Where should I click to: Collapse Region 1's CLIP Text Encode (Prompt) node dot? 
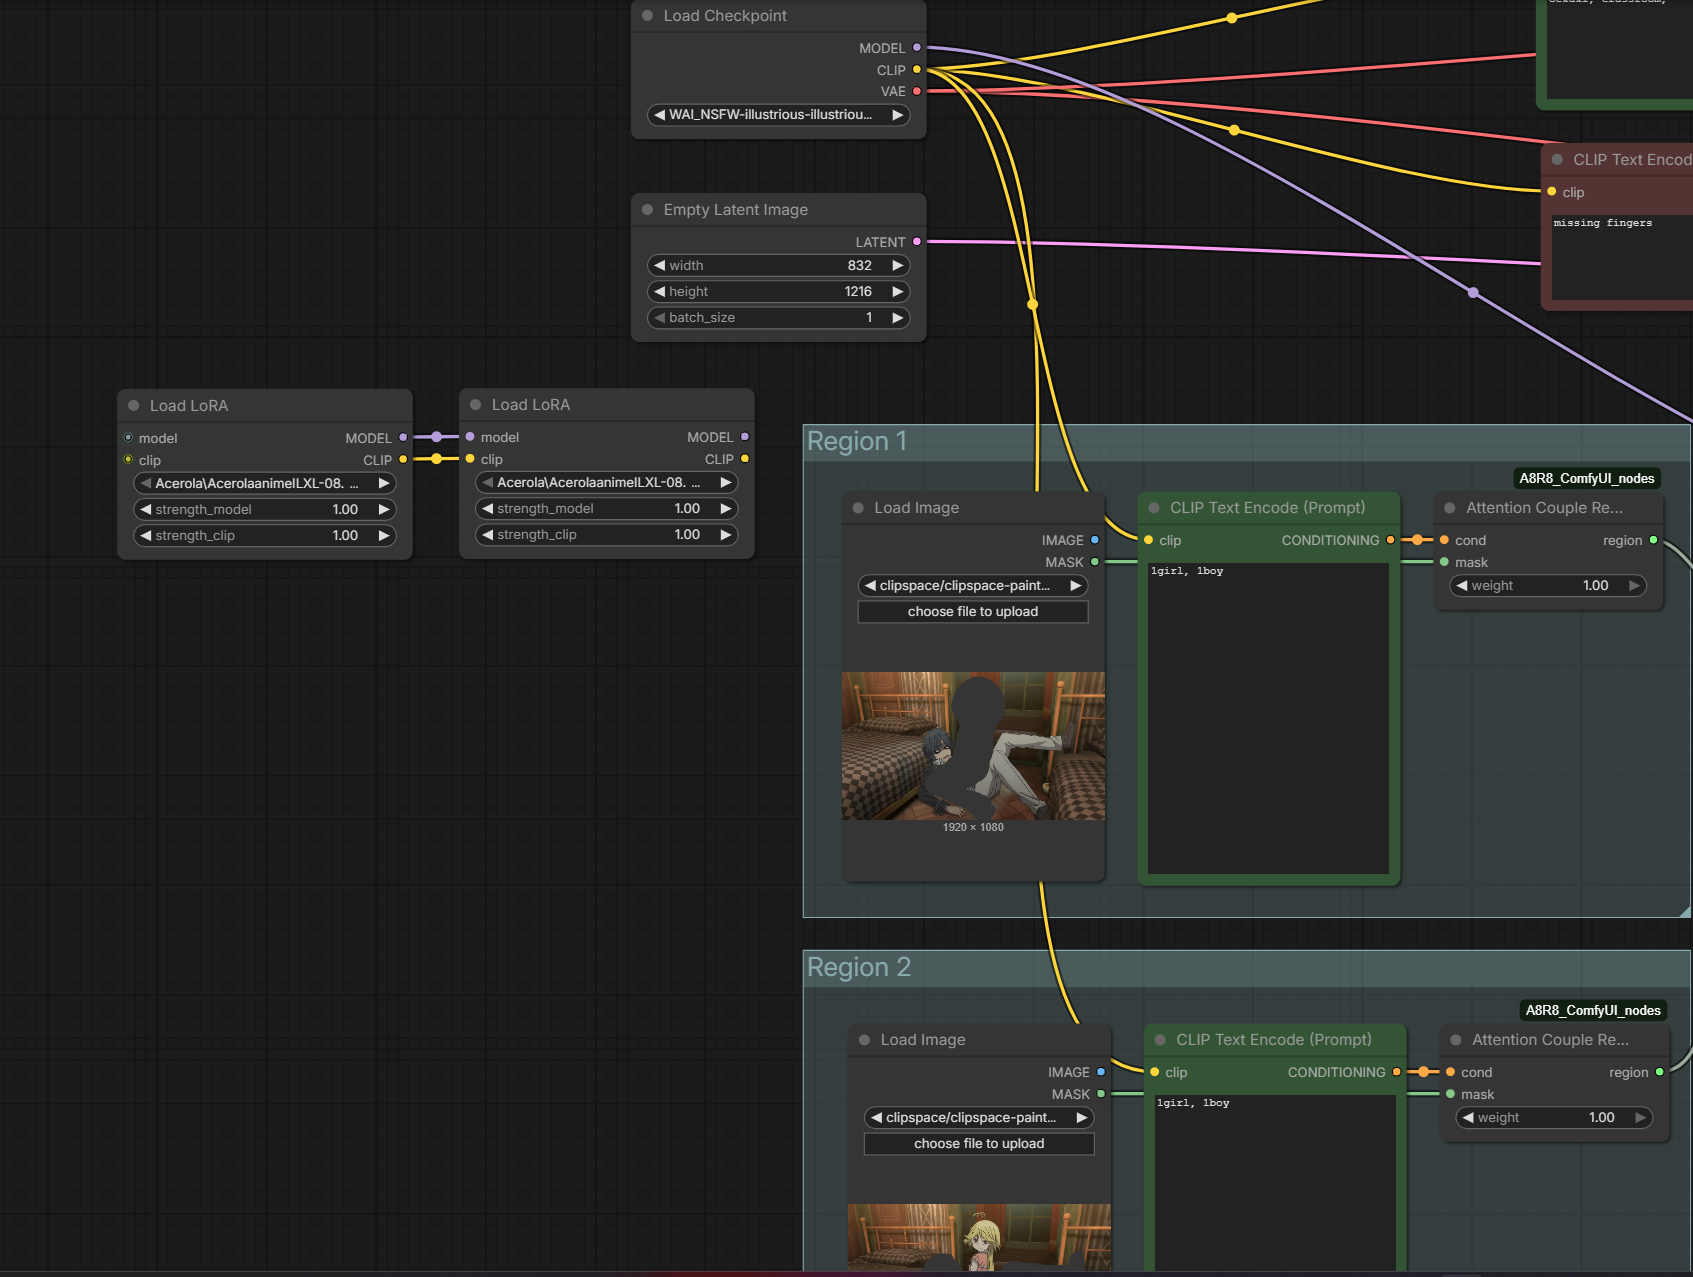1154,508
